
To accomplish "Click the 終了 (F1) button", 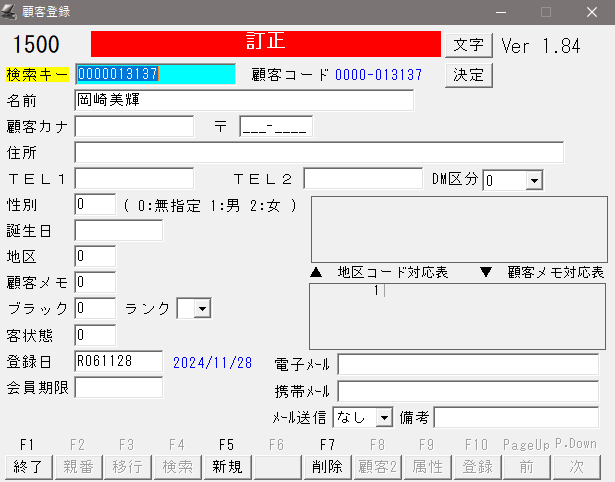I will (x=26, y=466).
